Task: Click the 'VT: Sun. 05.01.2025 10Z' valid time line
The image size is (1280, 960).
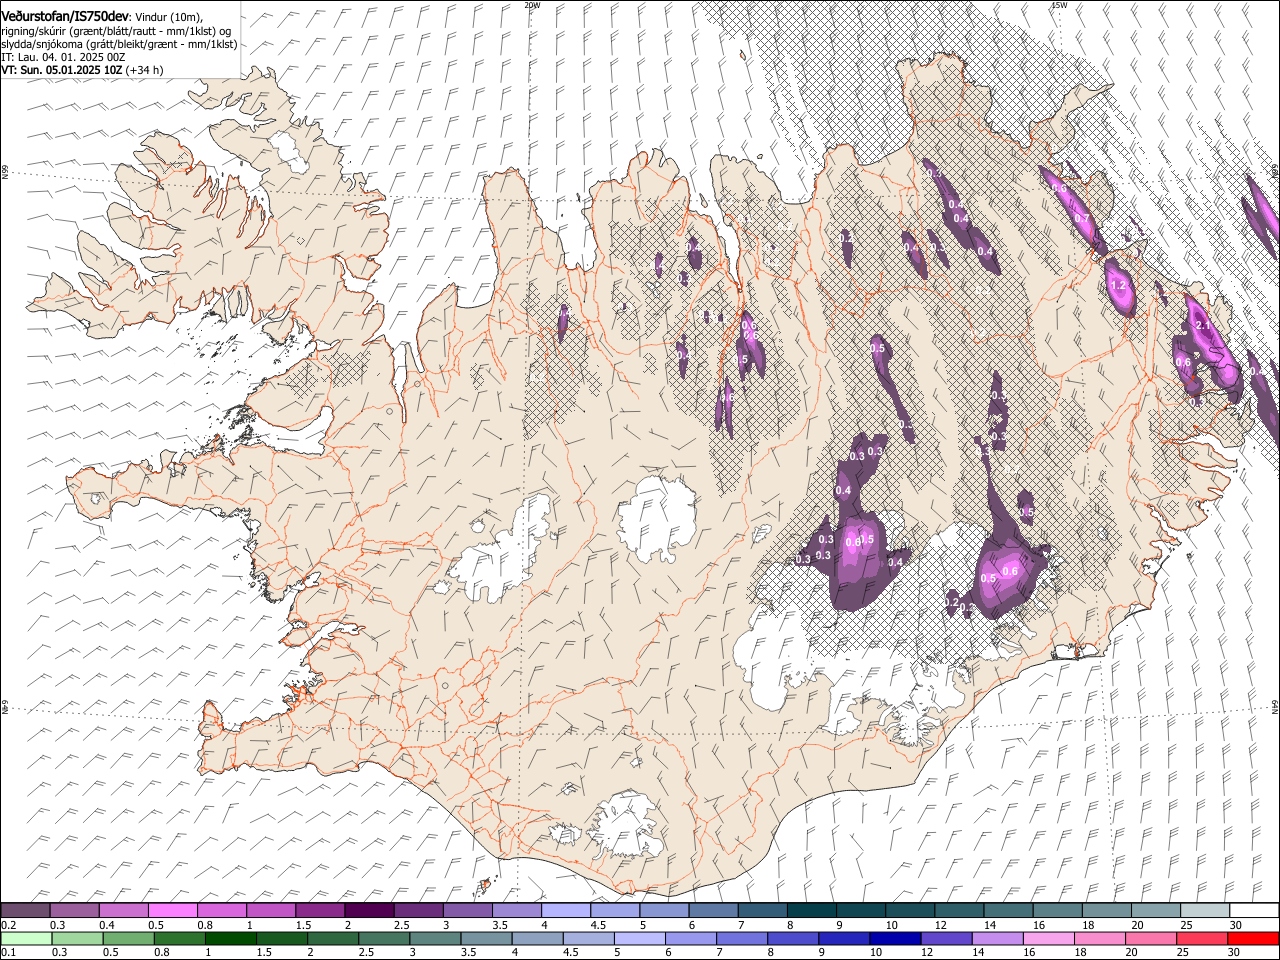Action: [x=62, y=70]
